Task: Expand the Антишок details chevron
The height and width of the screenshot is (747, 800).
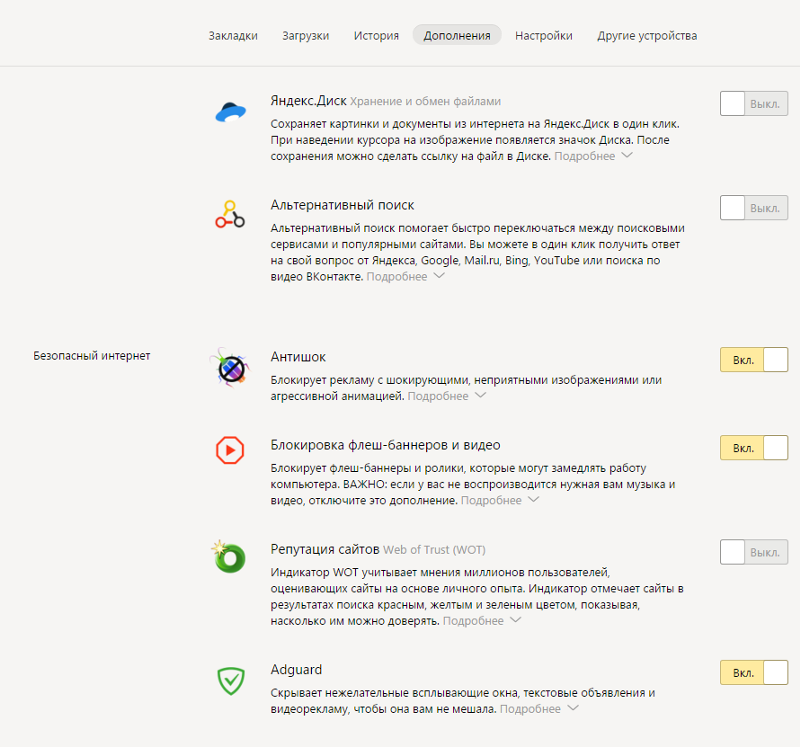Action: pyautogui.click(x=481, y=395)
